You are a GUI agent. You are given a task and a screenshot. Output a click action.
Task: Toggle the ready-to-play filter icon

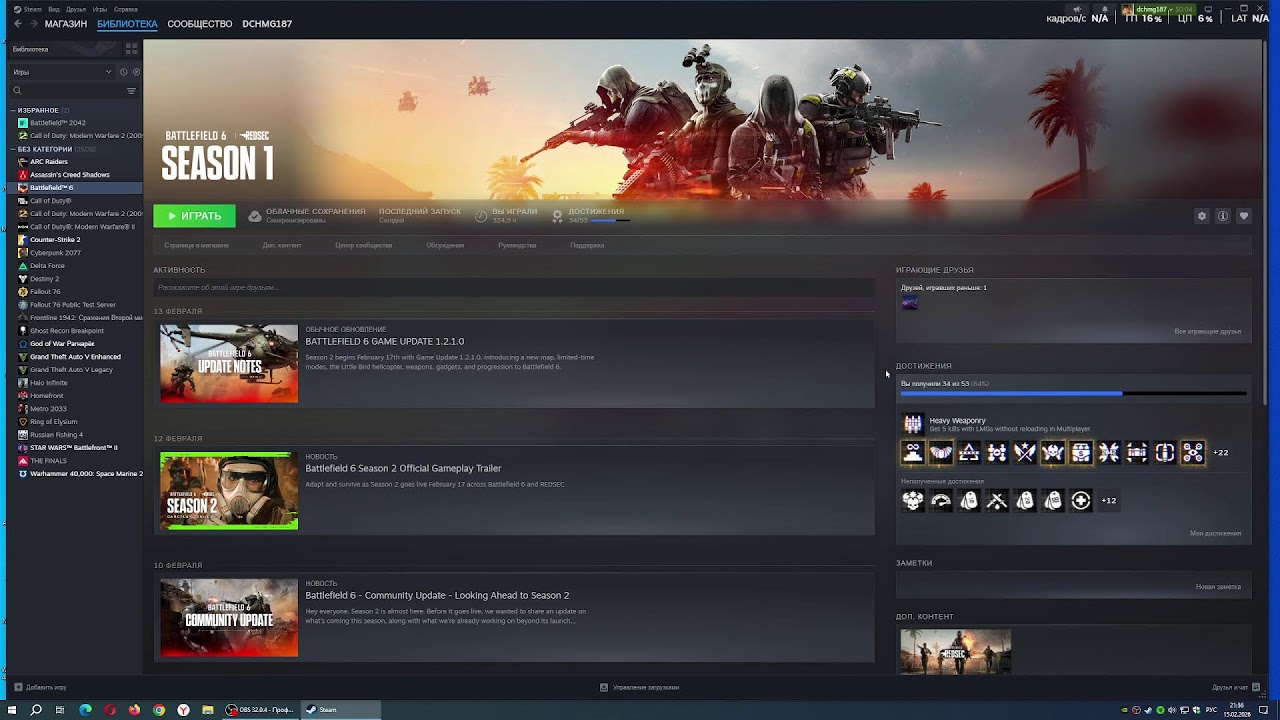tap(136, 72)
